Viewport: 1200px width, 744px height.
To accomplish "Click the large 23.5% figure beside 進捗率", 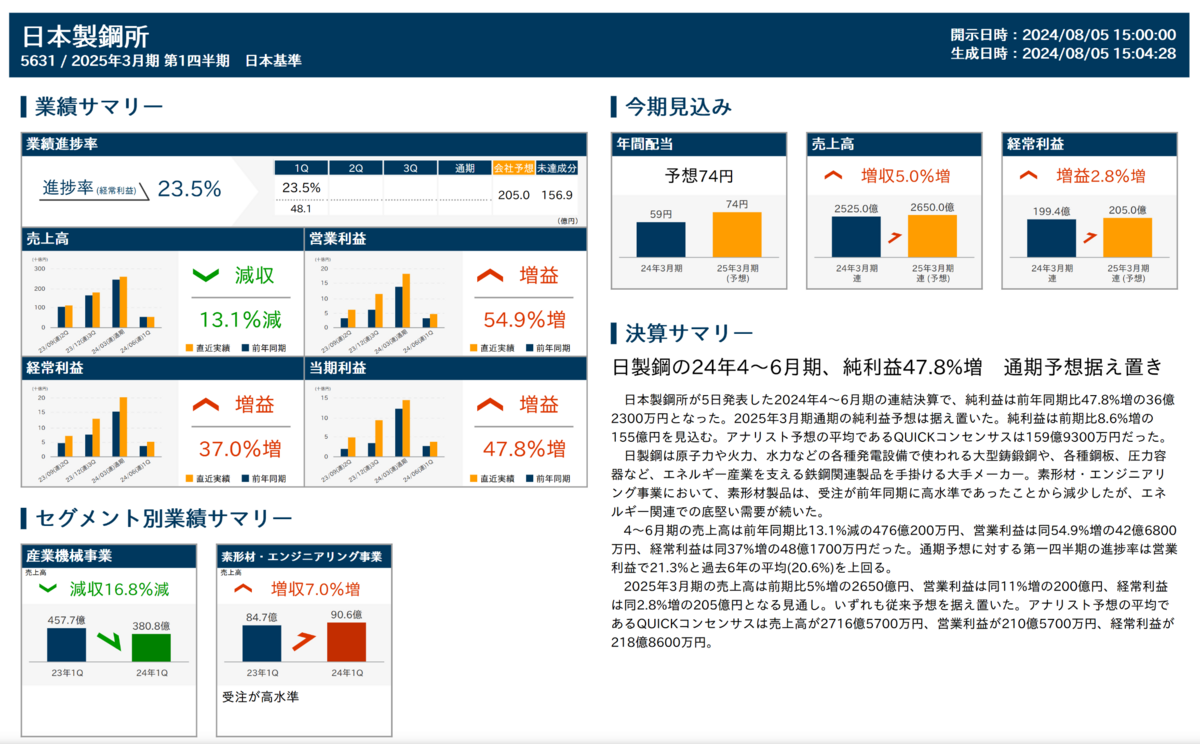I will point(190,189).
